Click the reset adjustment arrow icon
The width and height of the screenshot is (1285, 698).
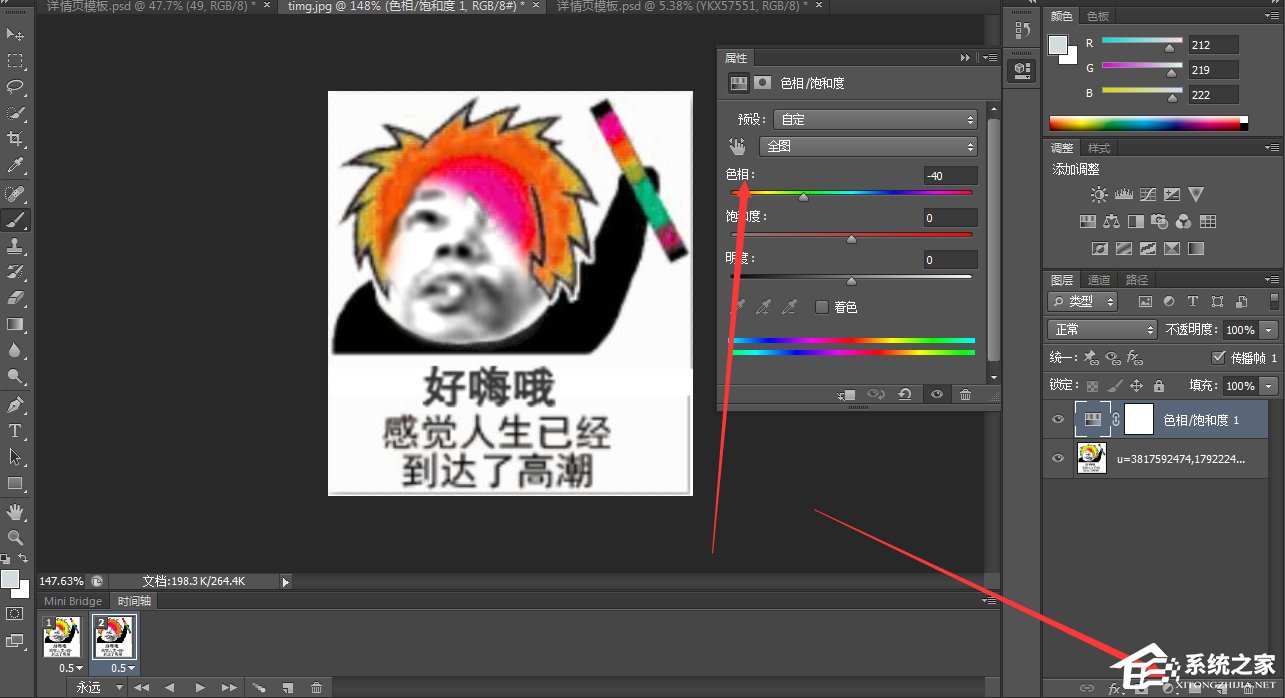point(904,394)
